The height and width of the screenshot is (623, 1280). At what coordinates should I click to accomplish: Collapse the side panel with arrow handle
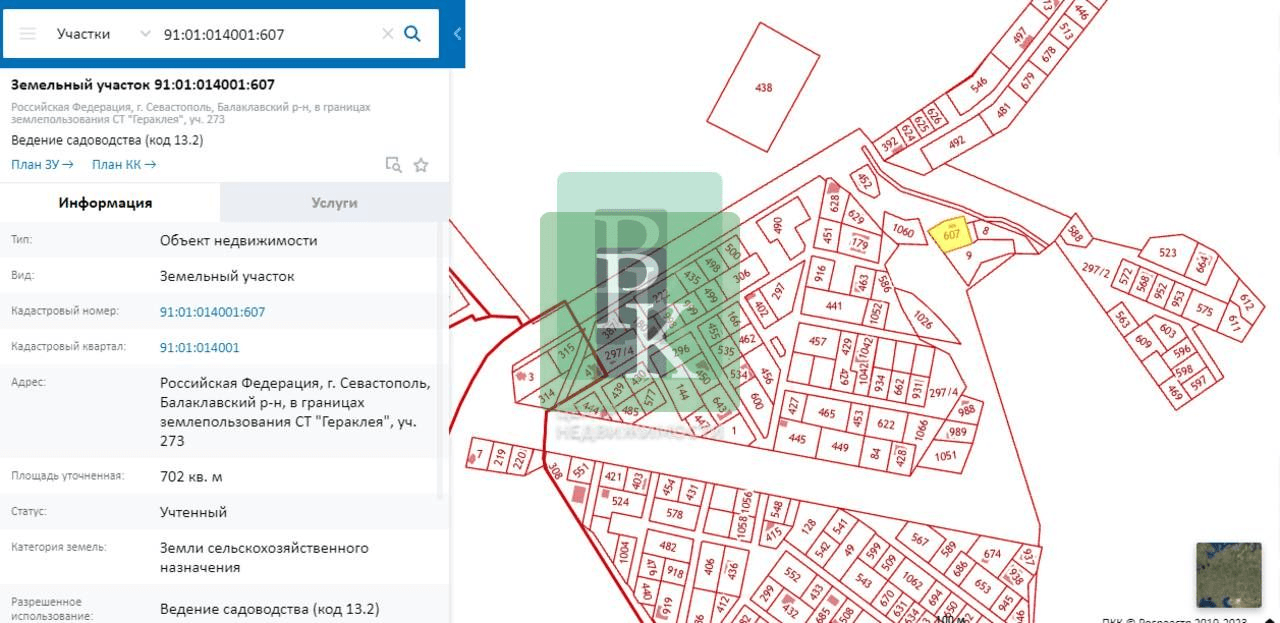[x=457, y=34]
